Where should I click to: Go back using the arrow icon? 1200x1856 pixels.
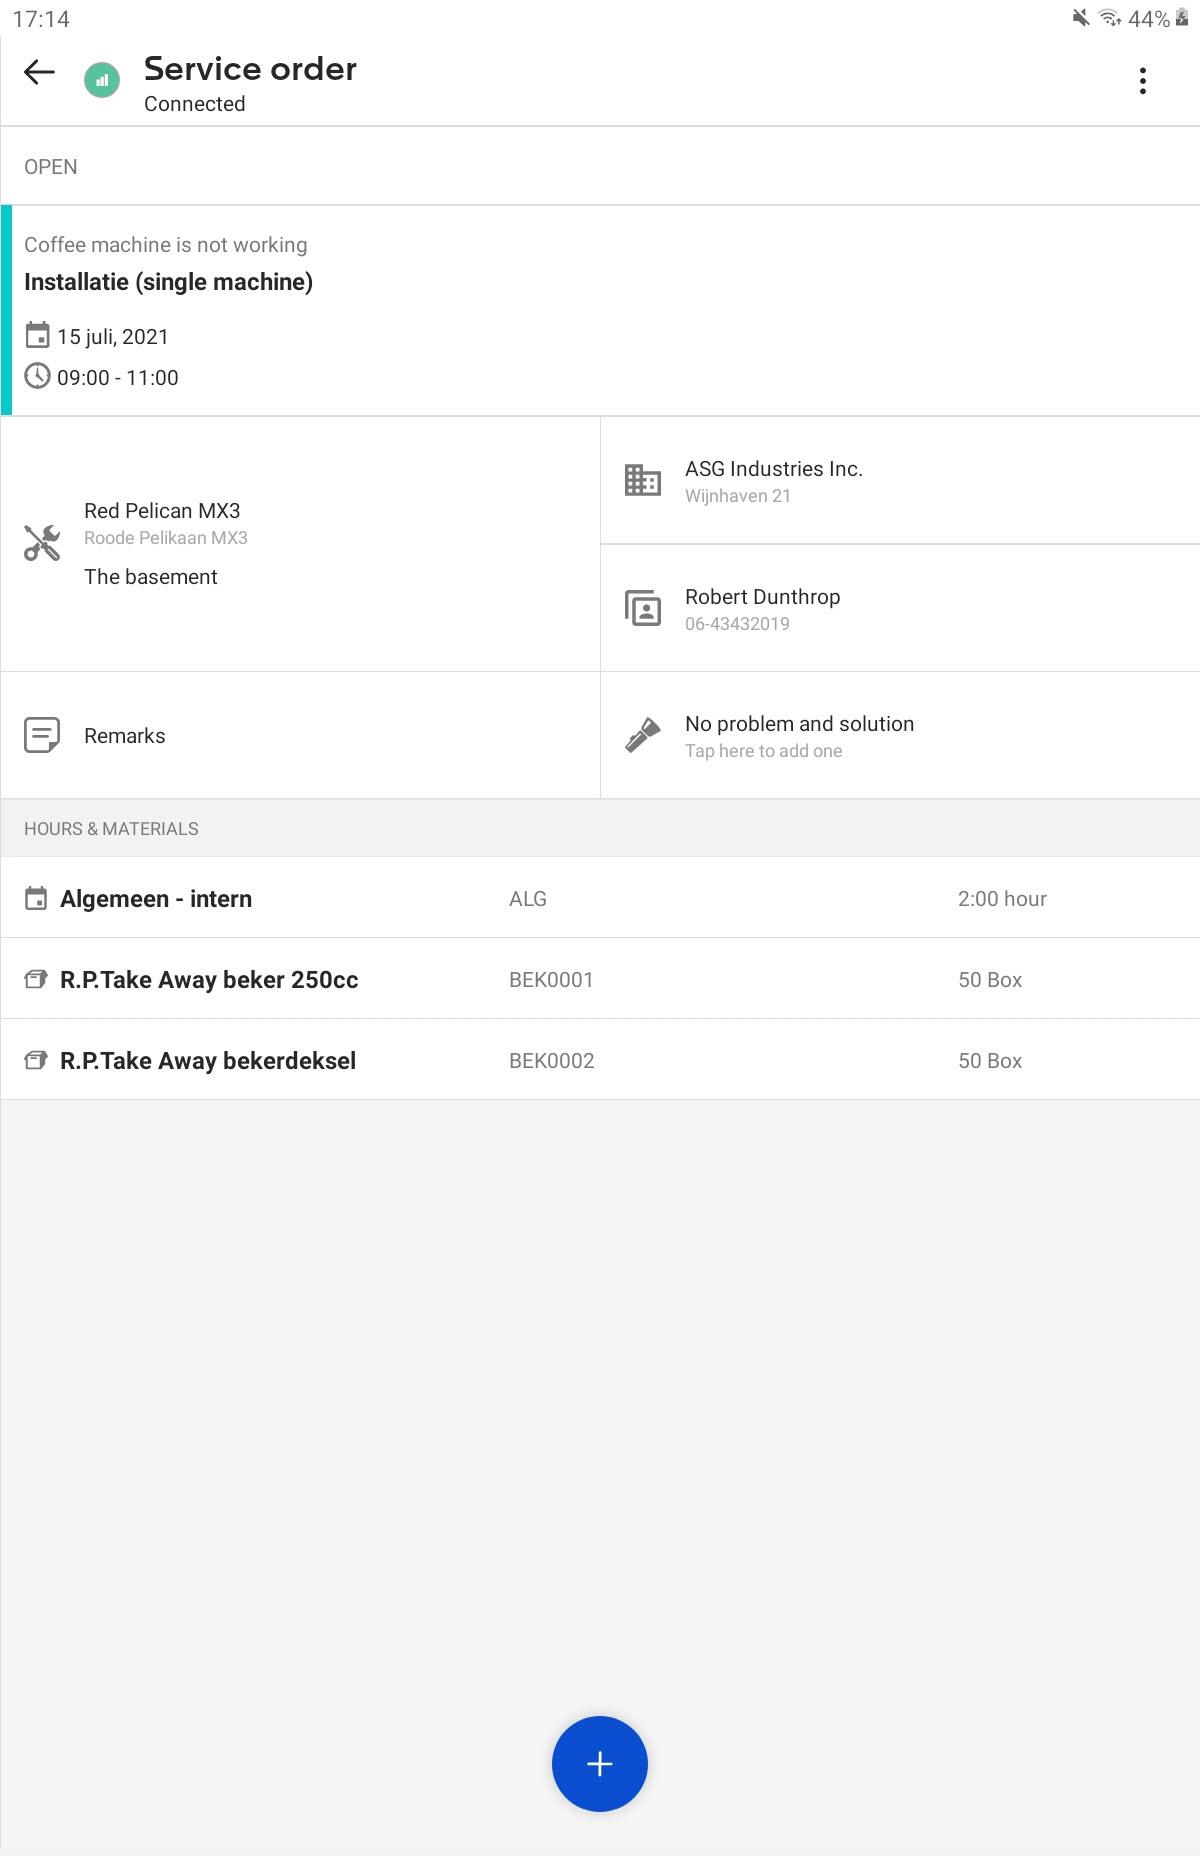39,72
